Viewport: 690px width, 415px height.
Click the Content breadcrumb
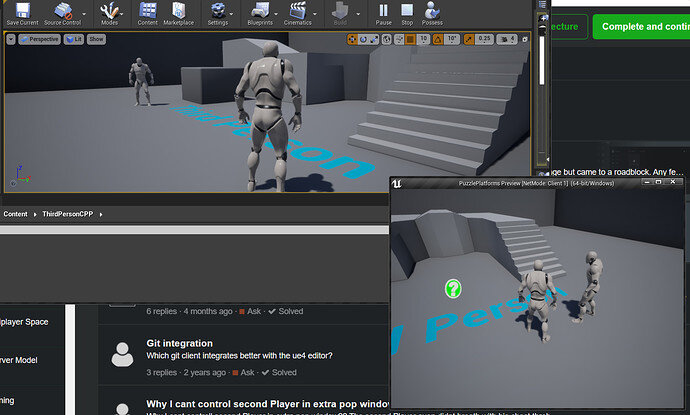[15, 214]
